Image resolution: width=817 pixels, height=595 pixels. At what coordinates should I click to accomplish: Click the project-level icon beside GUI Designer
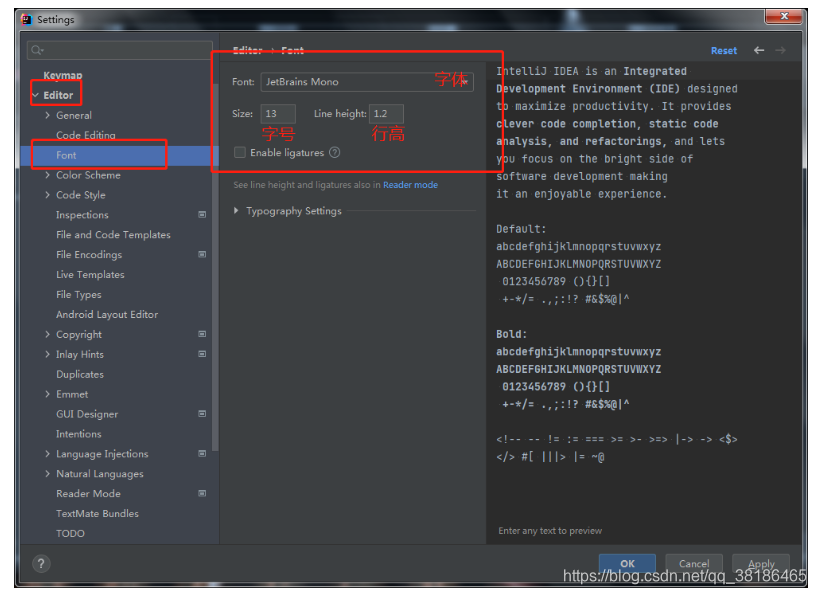point(202,414)
